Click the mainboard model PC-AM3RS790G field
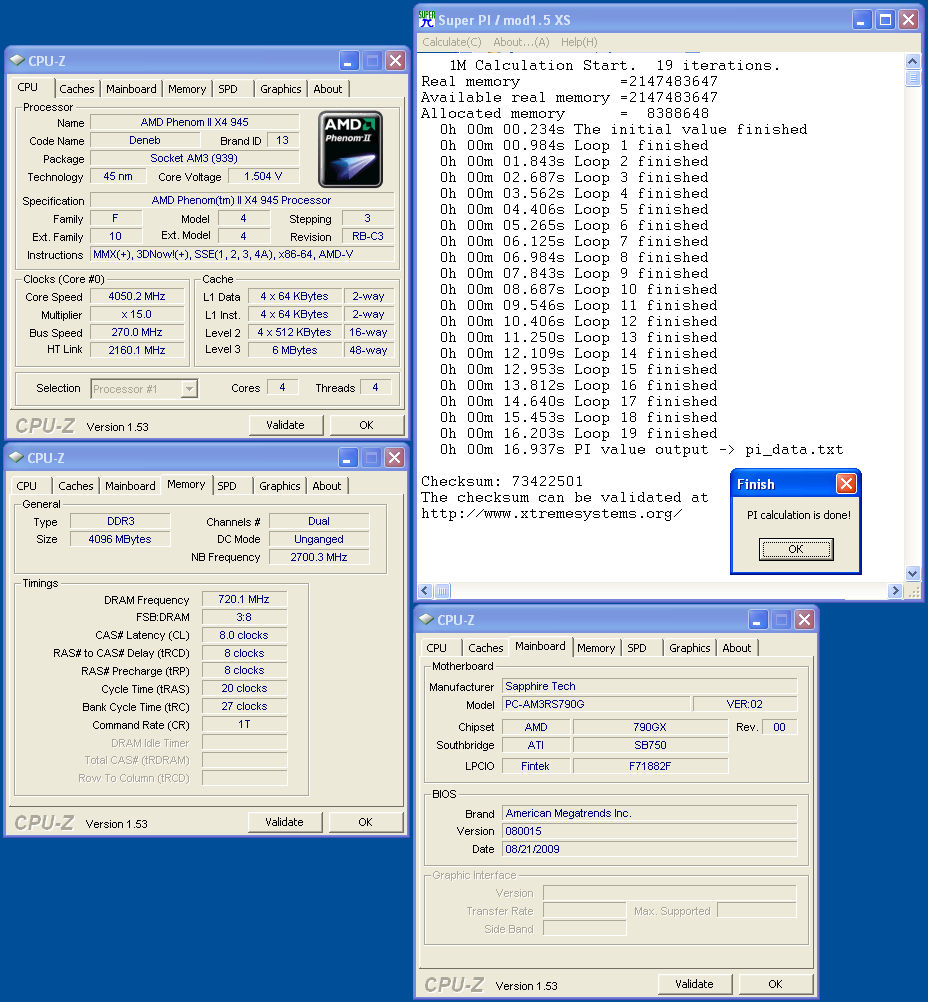The width and height of the screenshot is (928, 1002). click(x=596, y=704)
